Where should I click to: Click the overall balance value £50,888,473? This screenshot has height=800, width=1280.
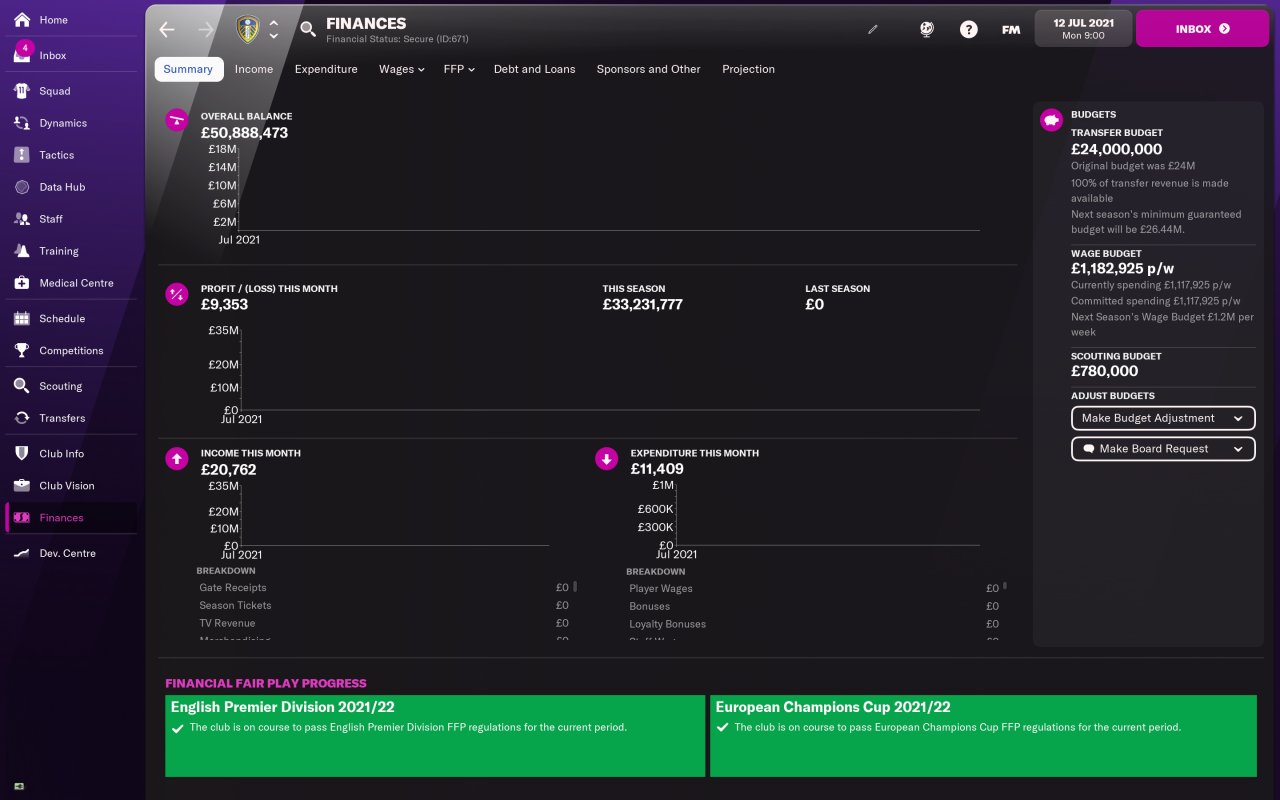pyautogui.click(x=244, y=132)
